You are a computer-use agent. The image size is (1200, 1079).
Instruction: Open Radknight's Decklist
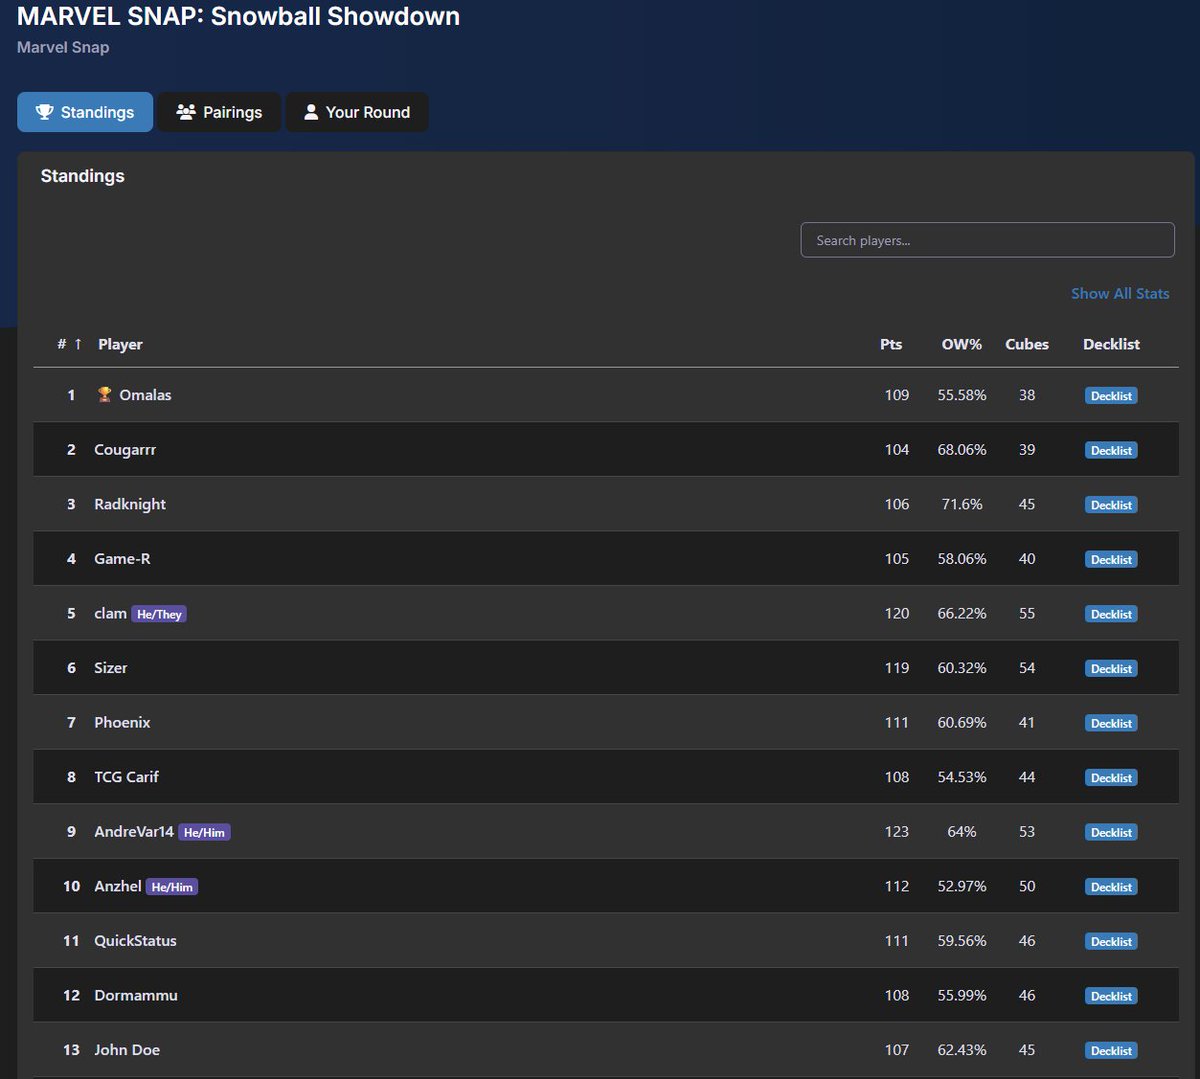[x=1111, y=505]
